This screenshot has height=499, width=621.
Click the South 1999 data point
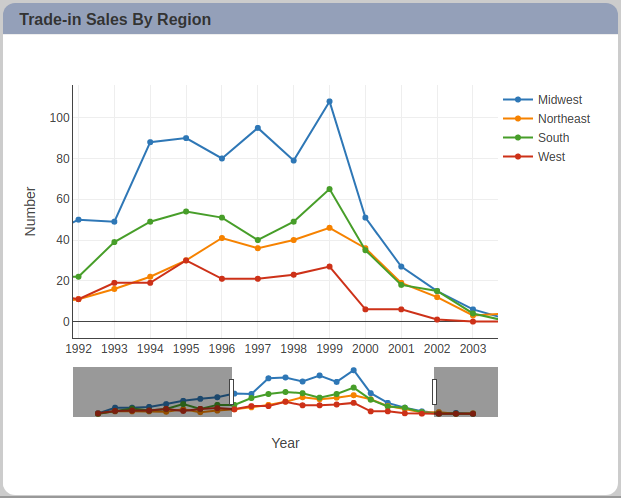(x=330, y=189)
